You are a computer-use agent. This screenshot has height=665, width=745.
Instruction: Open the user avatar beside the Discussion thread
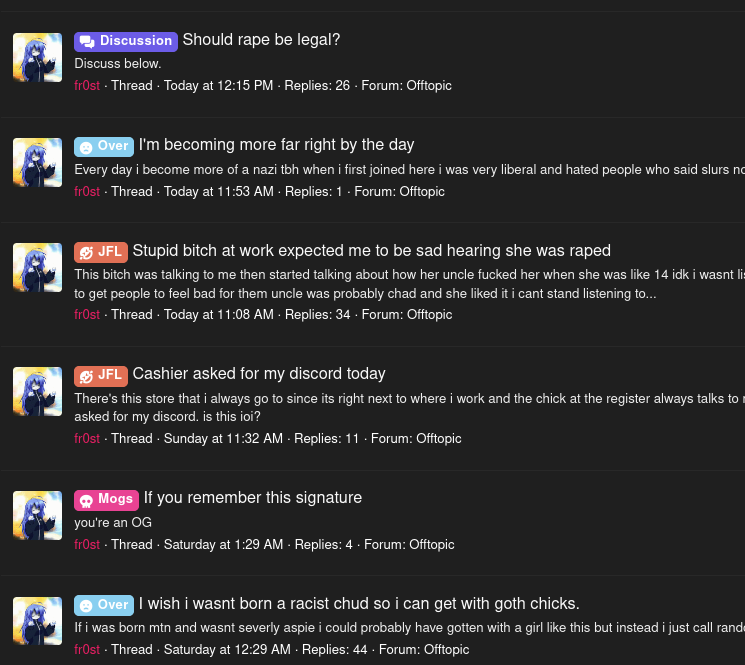37,57
